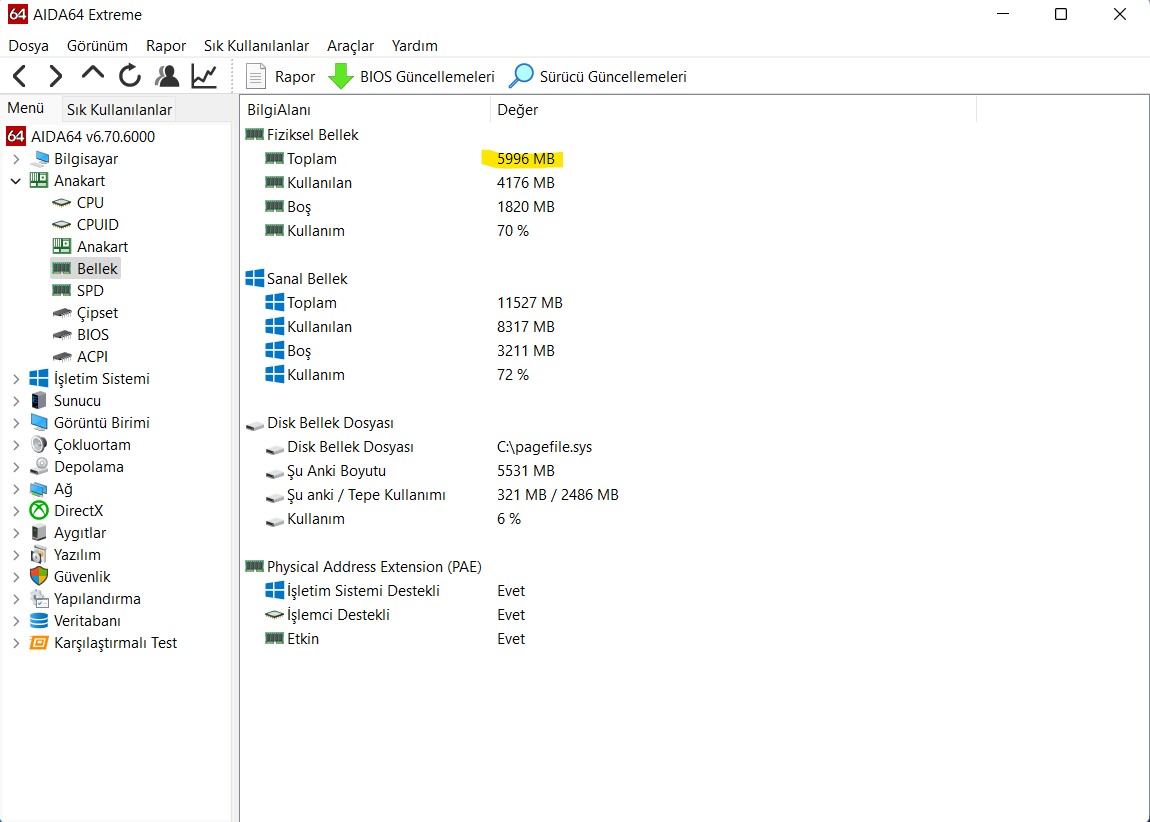This screenshot has height=822, width=1150.
Task: Select the highlighted 5996 MB value
Action: (x=525, y=158)
